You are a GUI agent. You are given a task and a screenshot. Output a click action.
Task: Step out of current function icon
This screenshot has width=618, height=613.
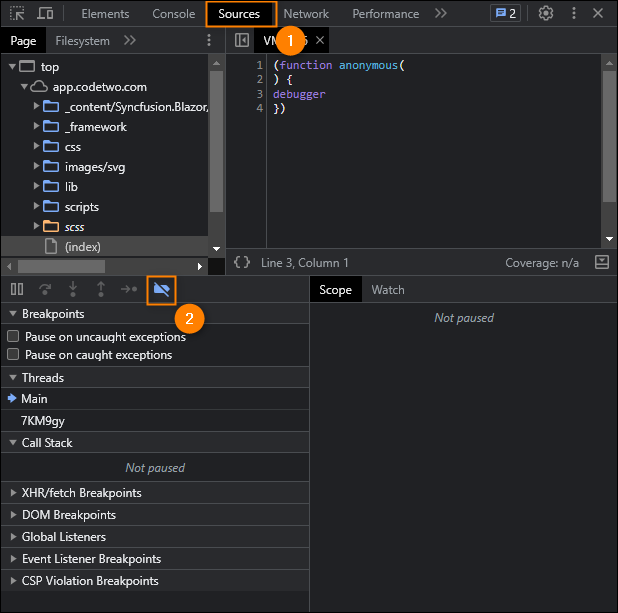[101, 289]
